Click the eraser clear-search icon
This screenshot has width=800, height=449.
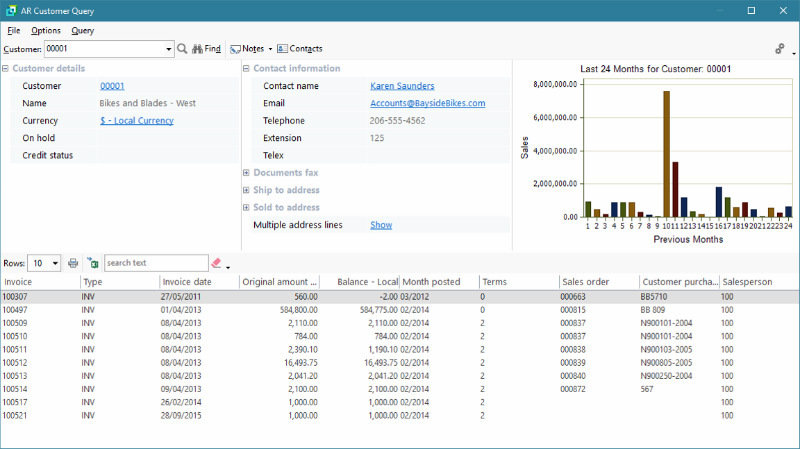coord(216,263)
